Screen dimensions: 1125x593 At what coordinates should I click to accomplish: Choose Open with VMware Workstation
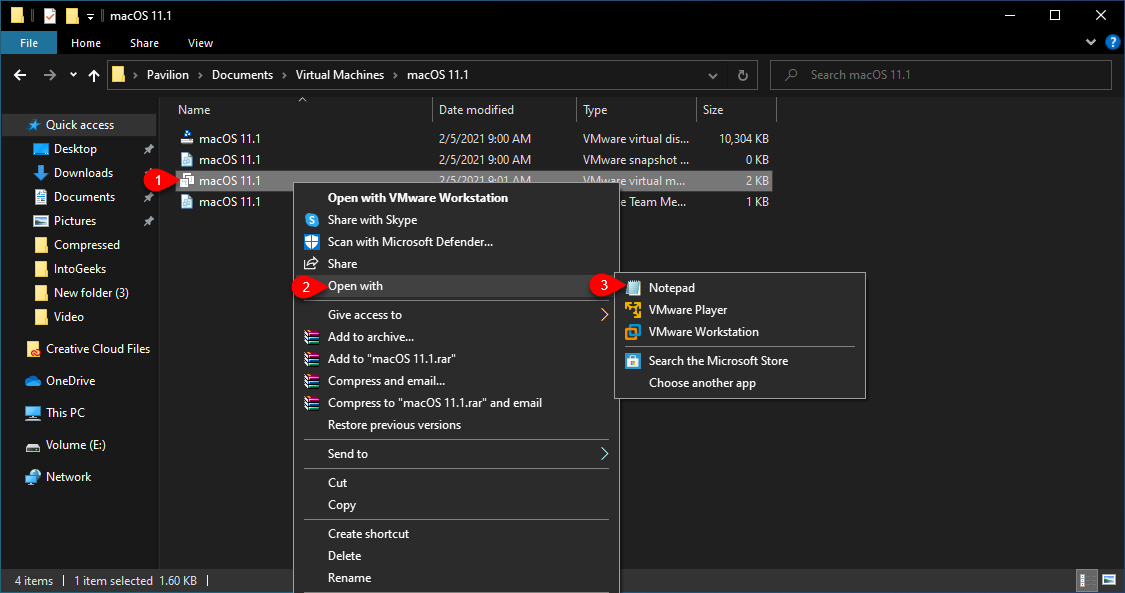[418, 198]
